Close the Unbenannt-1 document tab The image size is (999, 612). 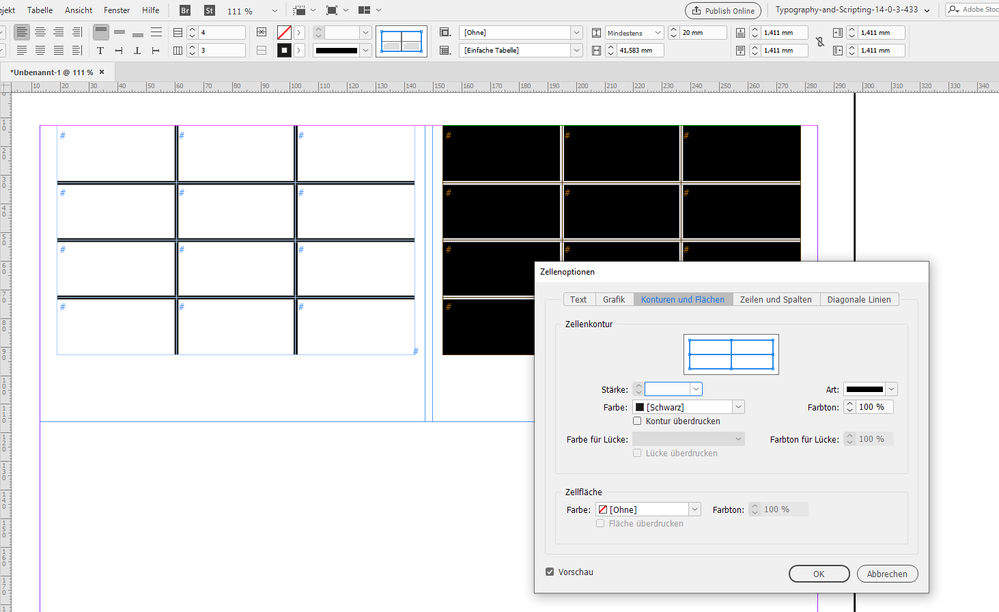coord(101,72)
